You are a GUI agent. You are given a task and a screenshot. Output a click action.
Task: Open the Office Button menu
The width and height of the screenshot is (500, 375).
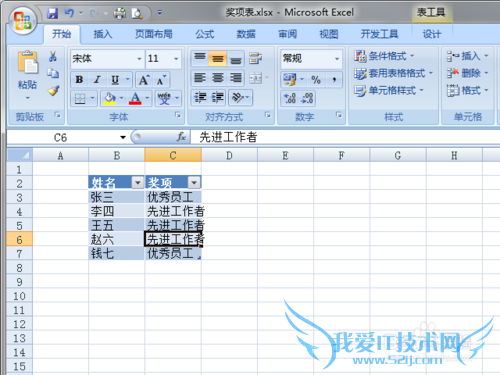(x=22, y=21)
